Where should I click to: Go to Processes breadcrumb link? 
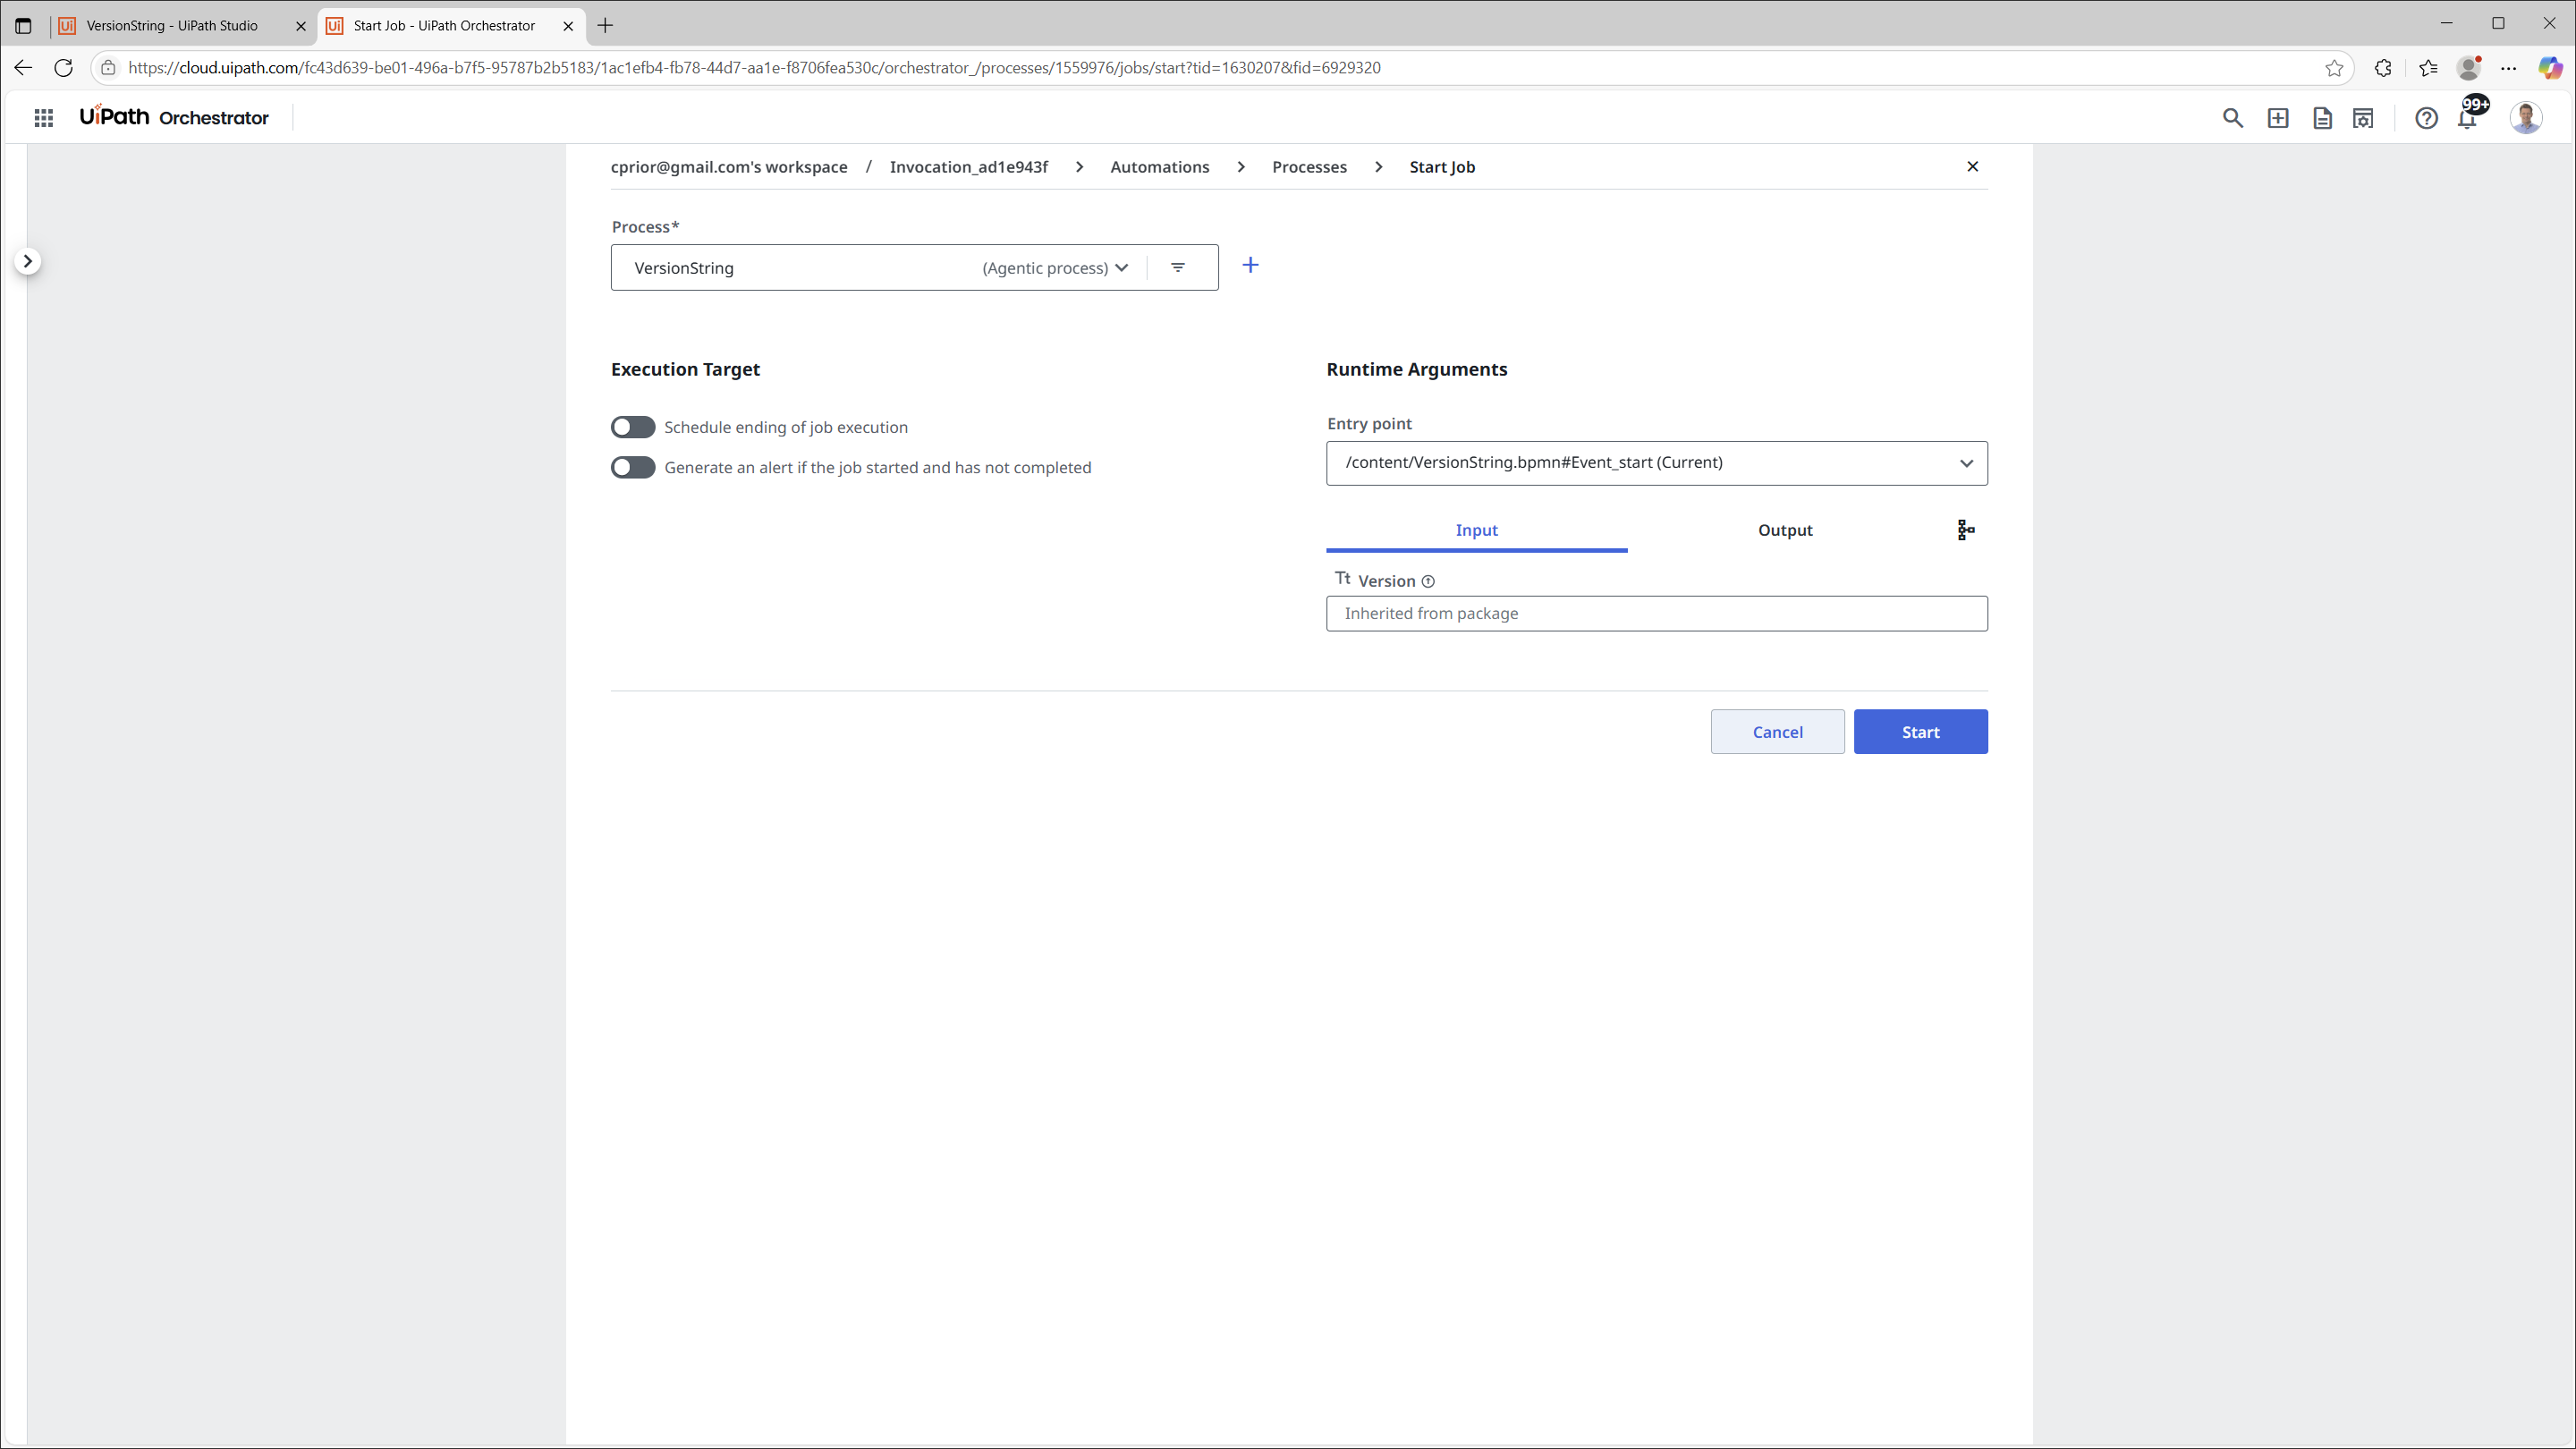point(1309,167)
